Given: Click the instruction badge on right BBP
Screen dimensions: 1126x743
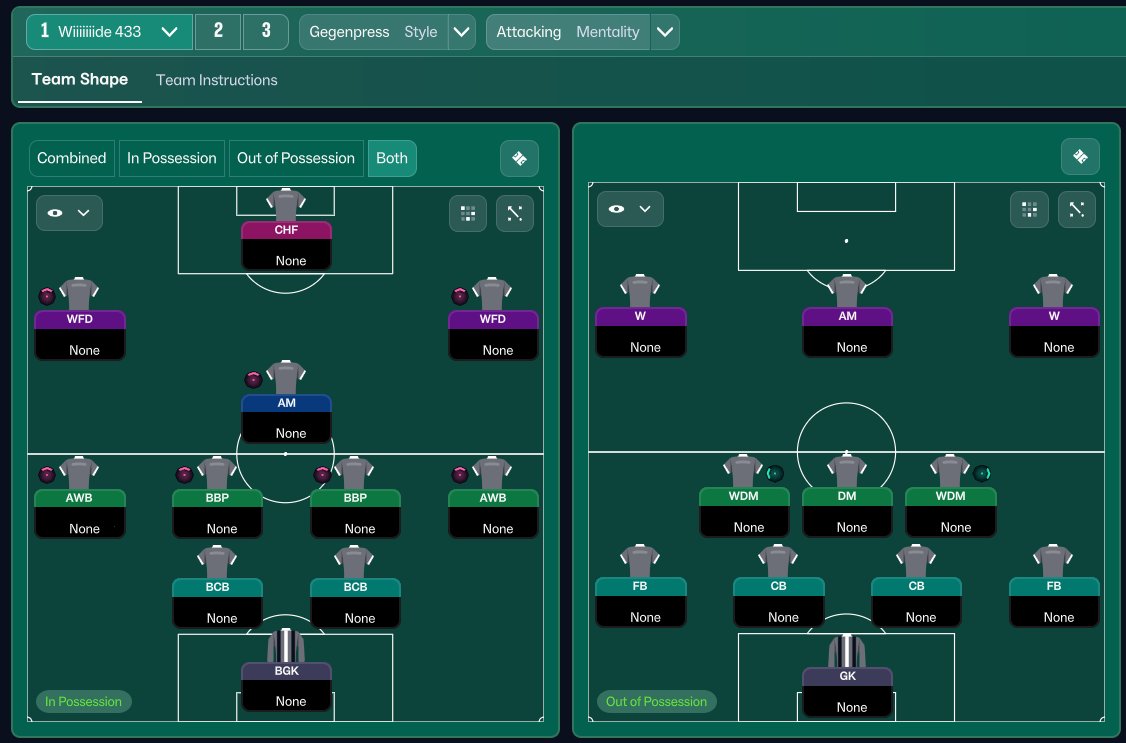Looking at the screenshot, I should [322, 474].
